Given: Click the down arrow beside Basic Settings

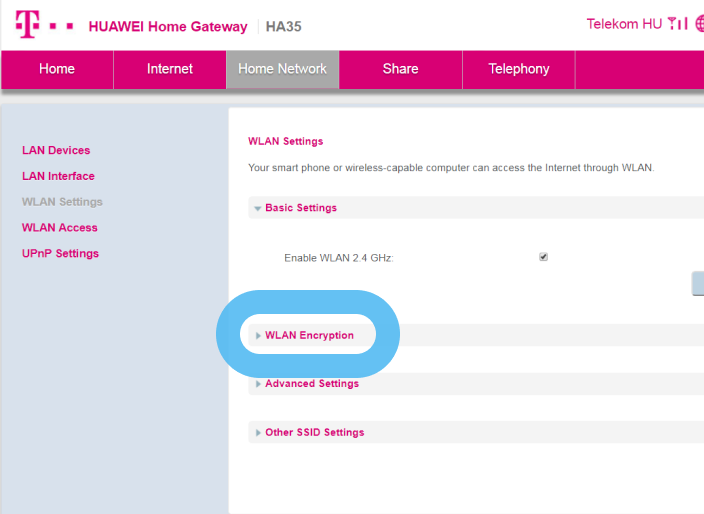Looking at the screenshot, I should point(258,209).
